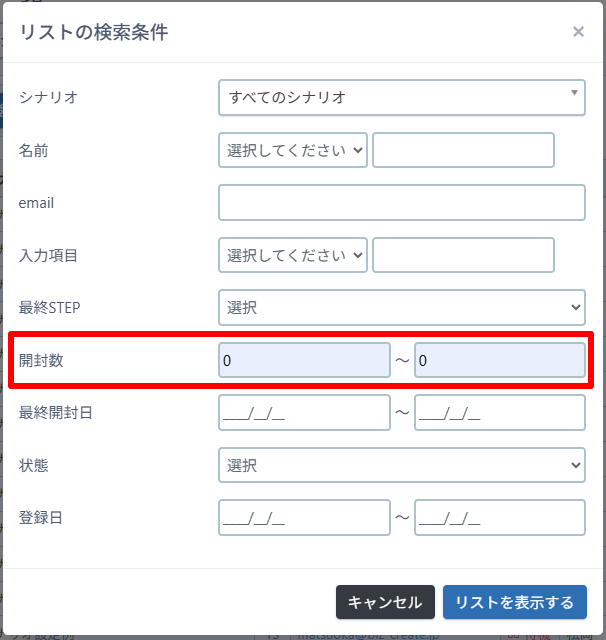The height and width of the screenshot is (640, 606).
Task: Click the リストの検索条件 dialog title
Action: click(x=93, y=32)
